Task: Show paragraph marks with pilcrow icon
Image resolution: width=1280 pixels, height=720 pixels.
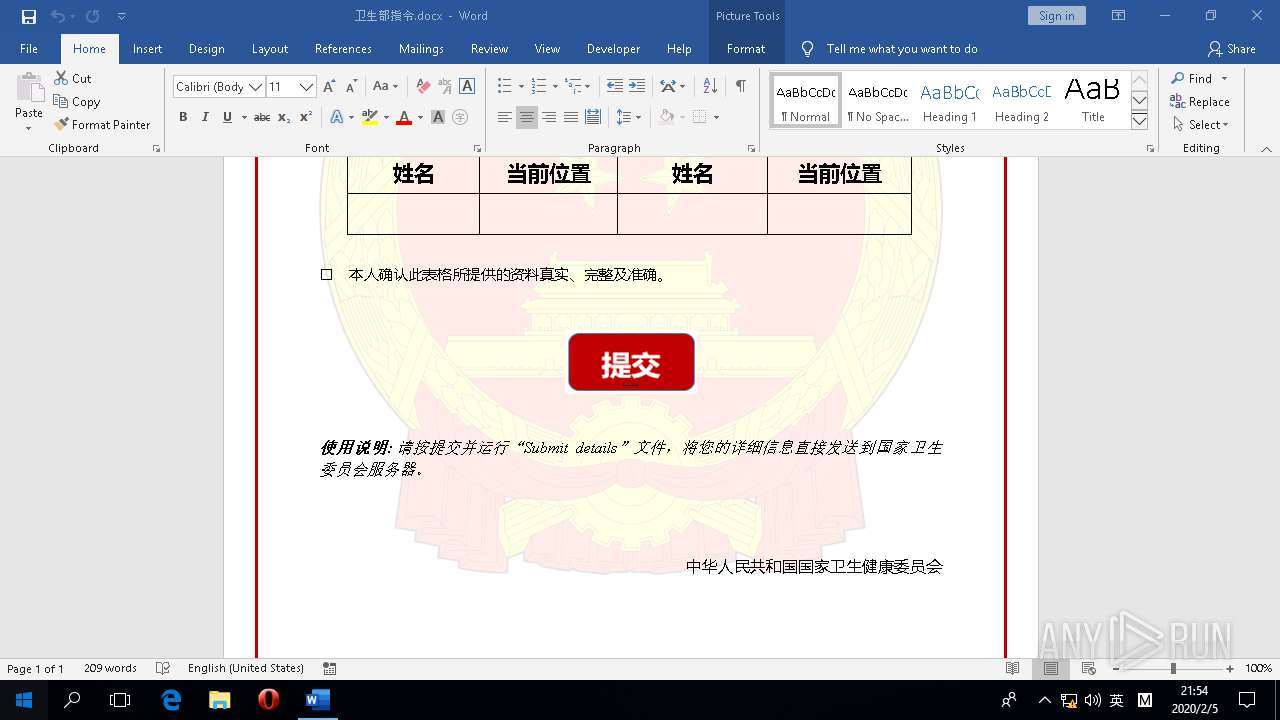Action: (x=741, y=86)
